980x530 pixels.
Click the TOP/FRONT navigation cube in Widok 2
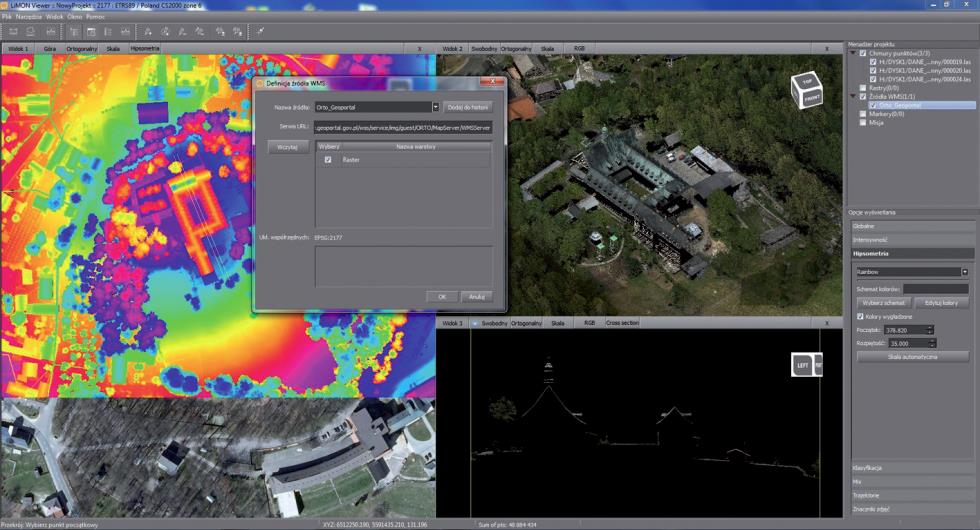coord(806,91)
